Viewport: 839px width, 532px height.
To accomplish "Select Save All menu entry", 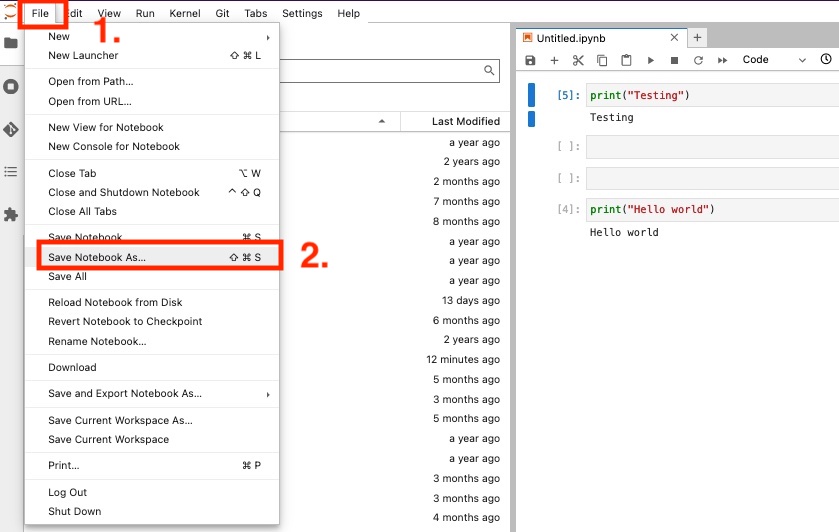I will (x=152, y=277).
